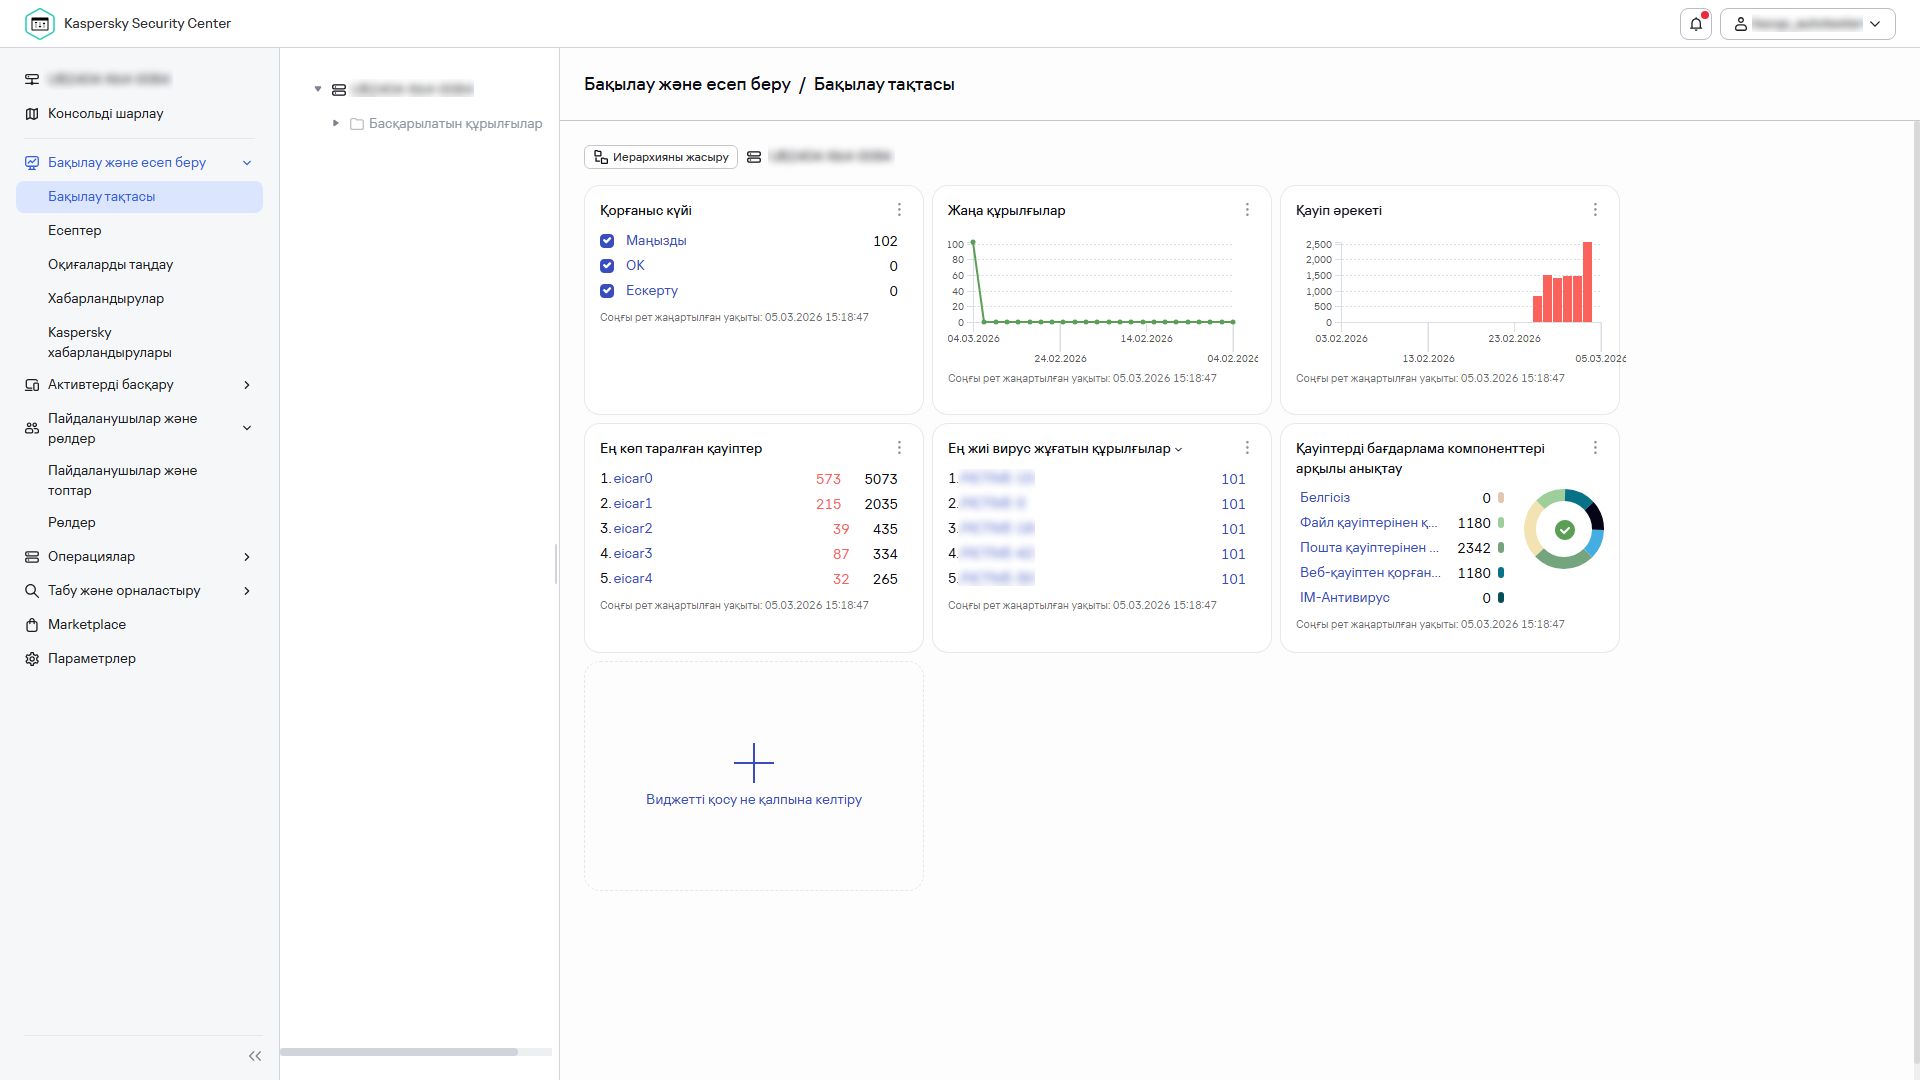The width and height of the screenshot is (1920, 1080).
Task: Click the Иерархияны жасыру button
Action: coord(660,157)
